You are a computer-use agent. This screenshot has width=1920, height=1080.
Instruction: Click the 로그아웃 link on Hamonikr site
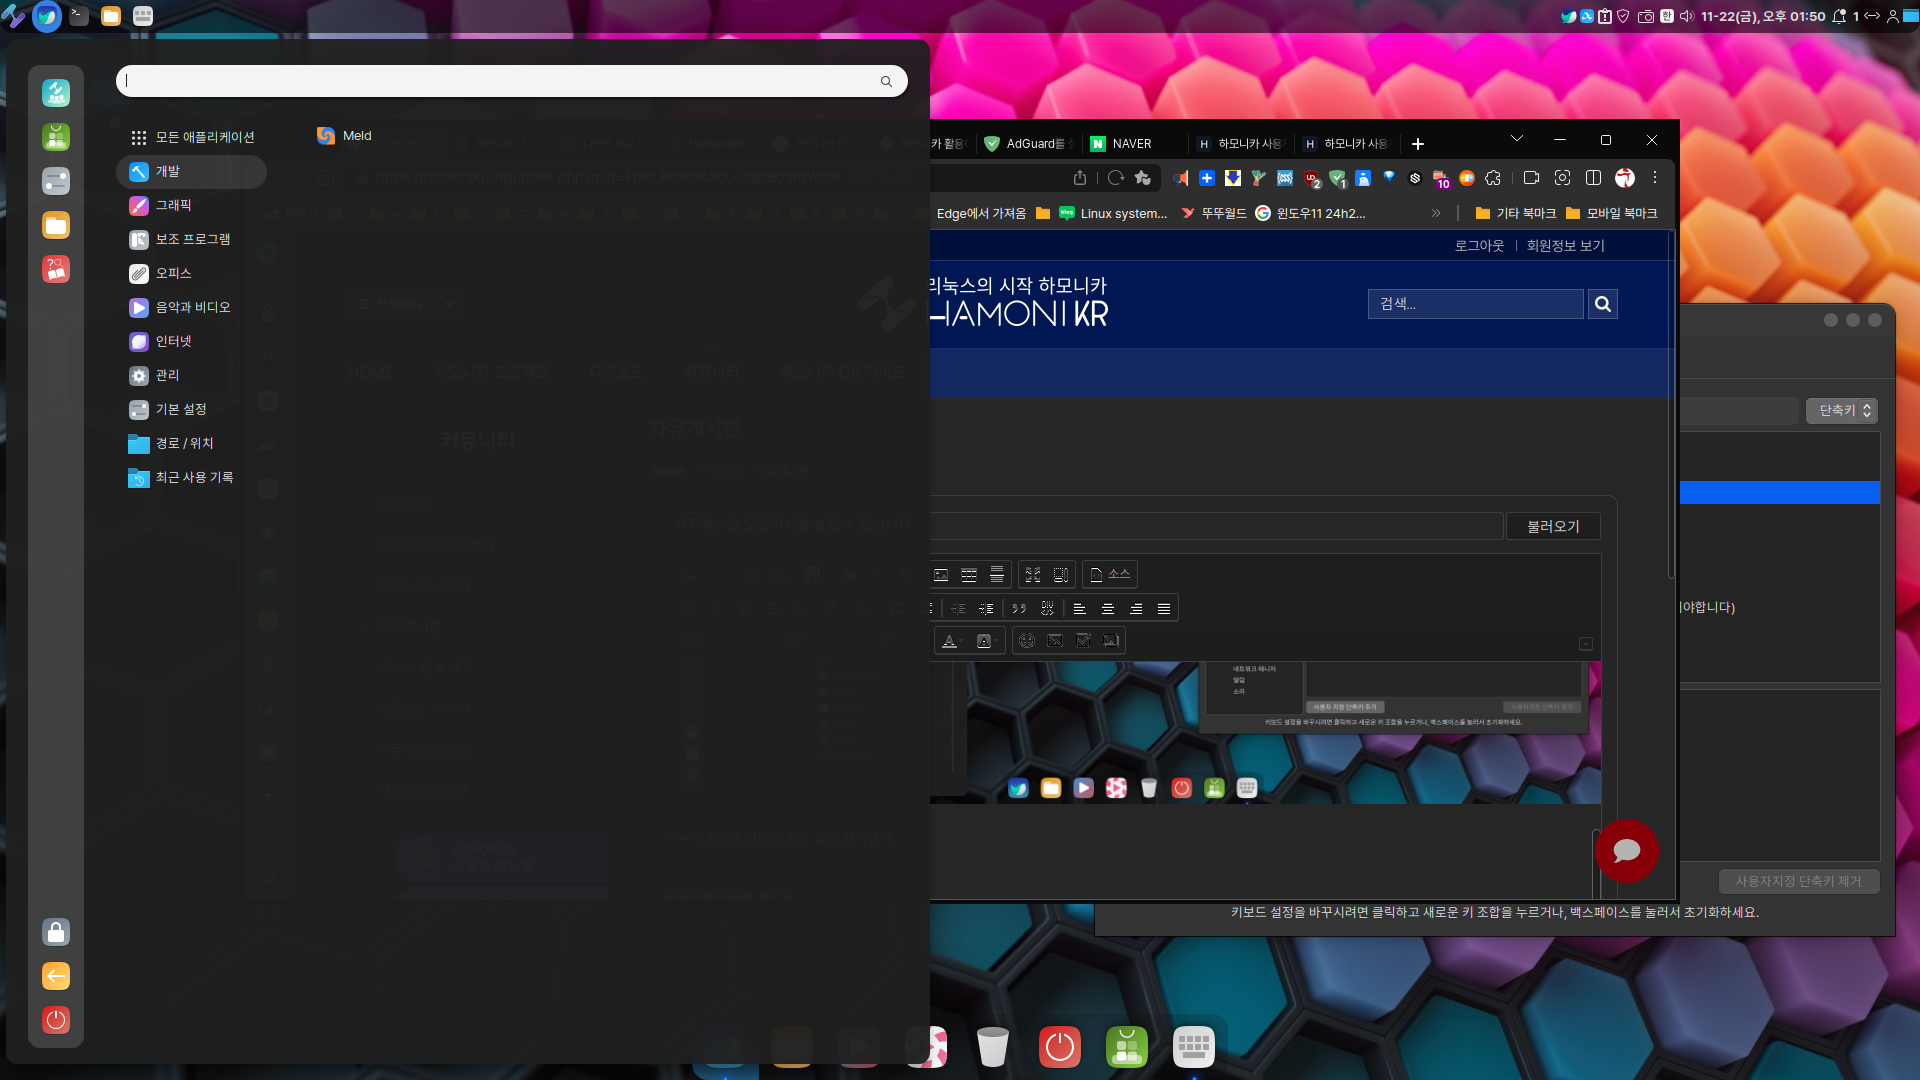[1479, 246]
